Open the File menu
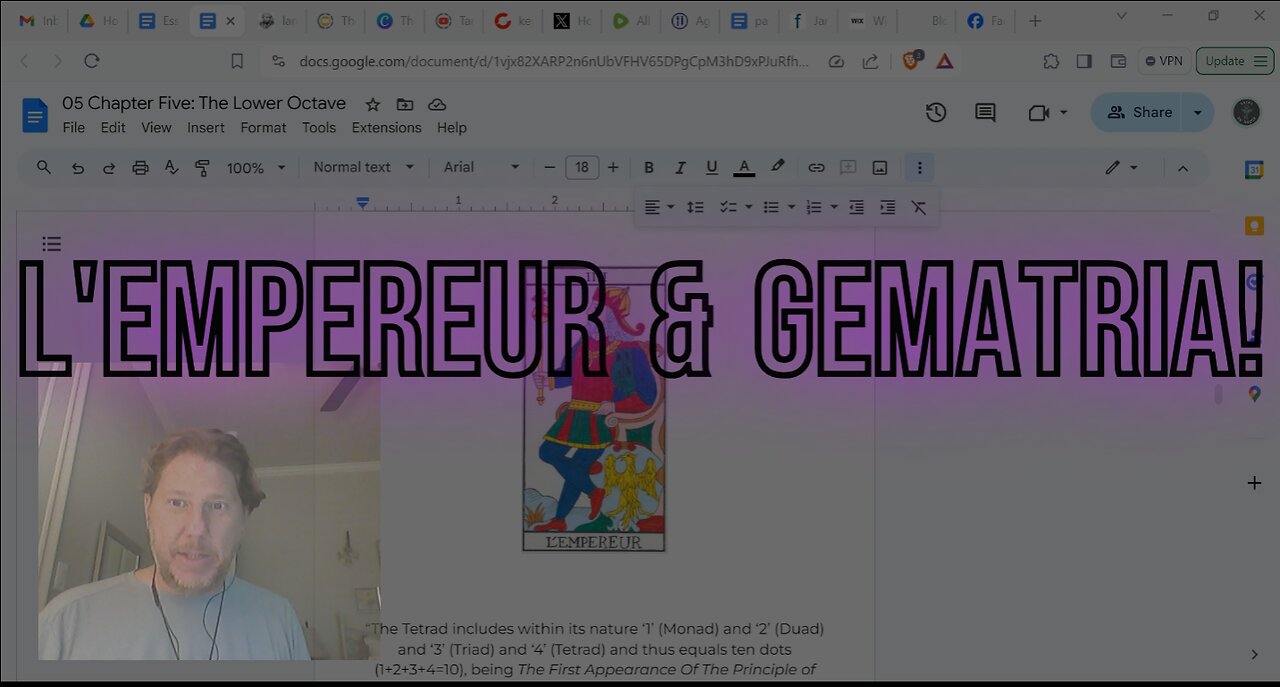 (74, 128)
